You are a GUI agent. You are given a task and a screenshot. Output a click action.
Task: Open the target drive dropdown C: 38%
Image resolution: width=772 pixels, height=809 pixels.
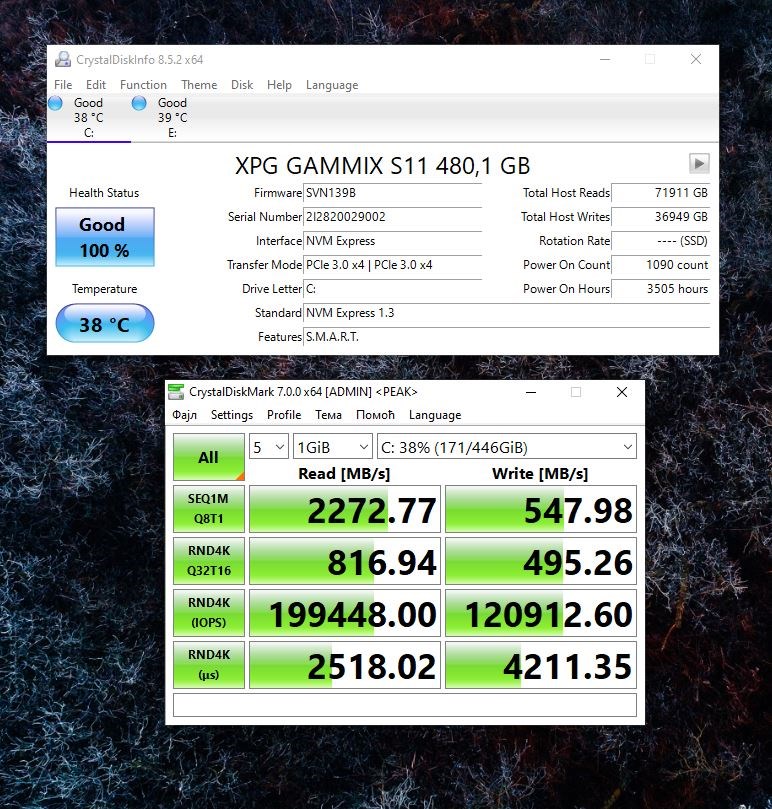click(x=507, y=447)
